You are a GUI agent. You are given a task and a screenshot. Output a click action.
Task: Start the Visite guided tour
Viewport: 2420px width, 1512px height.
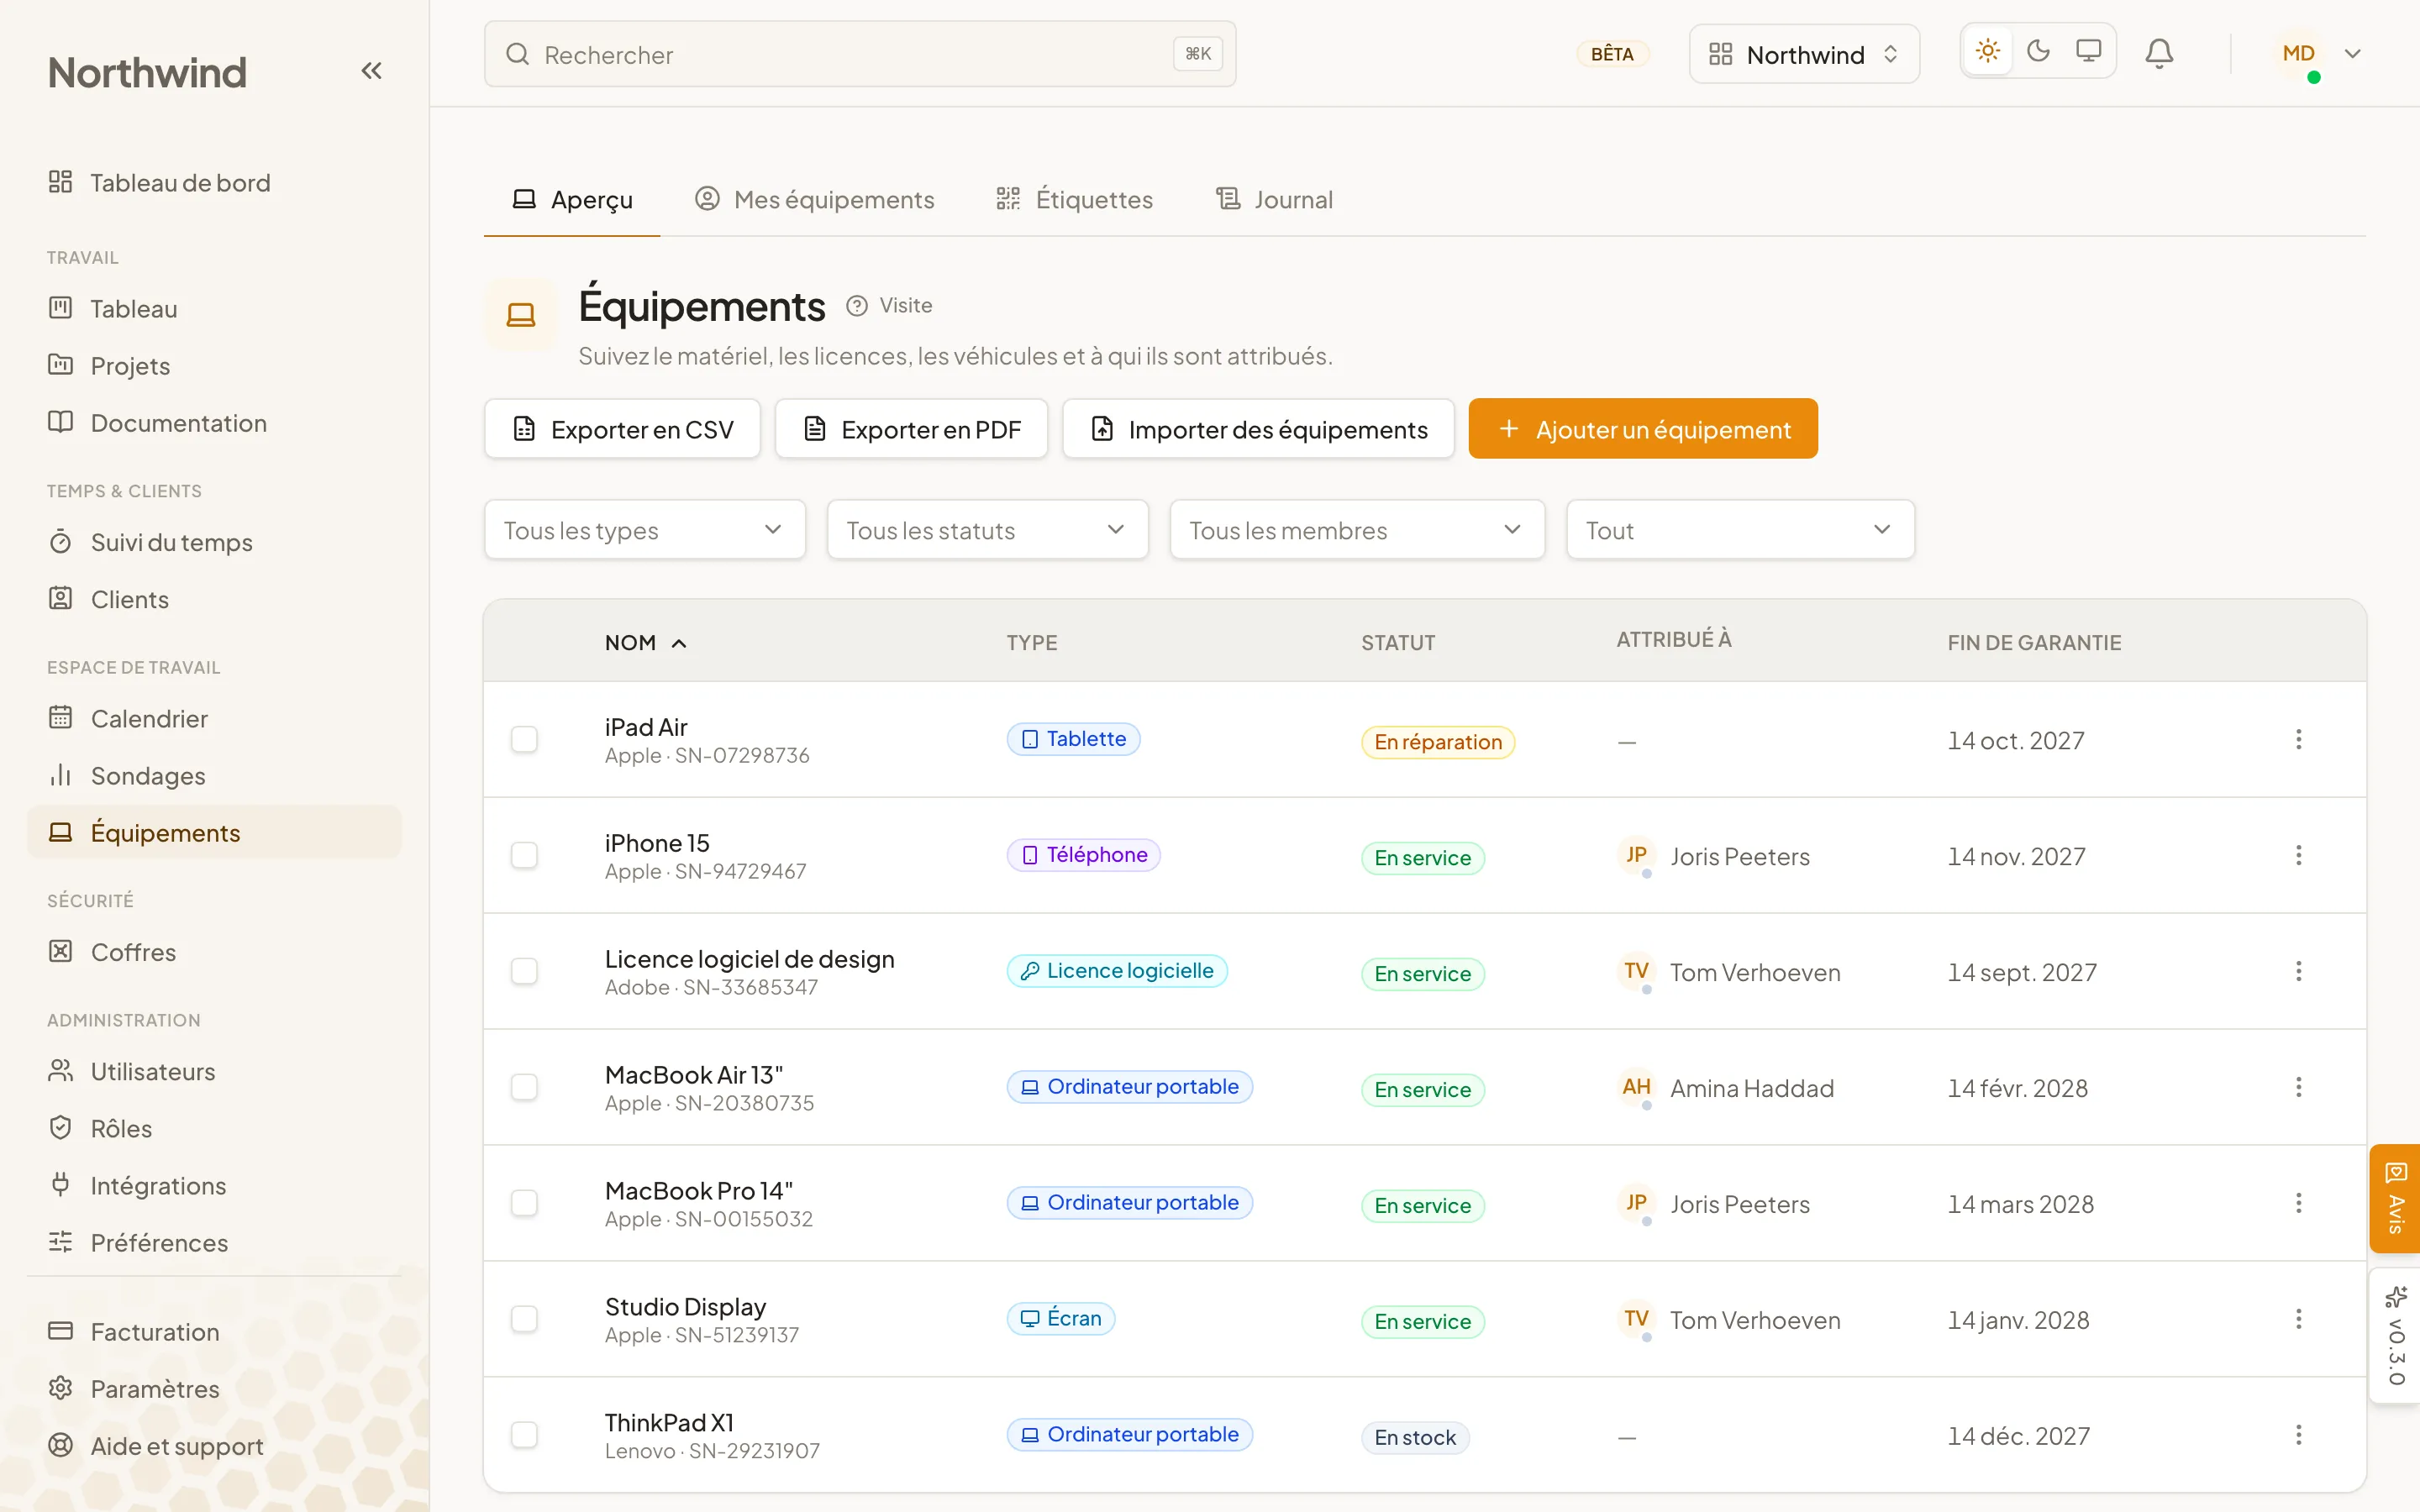pyautogui.click(x=889, y=305)
